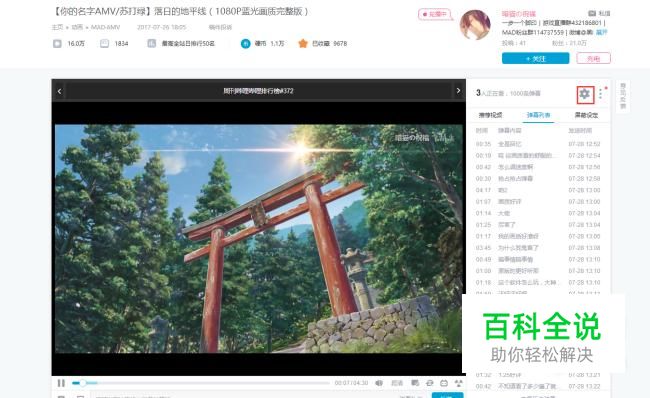Select danmaku row at 00:49
Image resolution: width=650 pixels, height=398 pixels.
pyautogui.click(x=538, y=259)
